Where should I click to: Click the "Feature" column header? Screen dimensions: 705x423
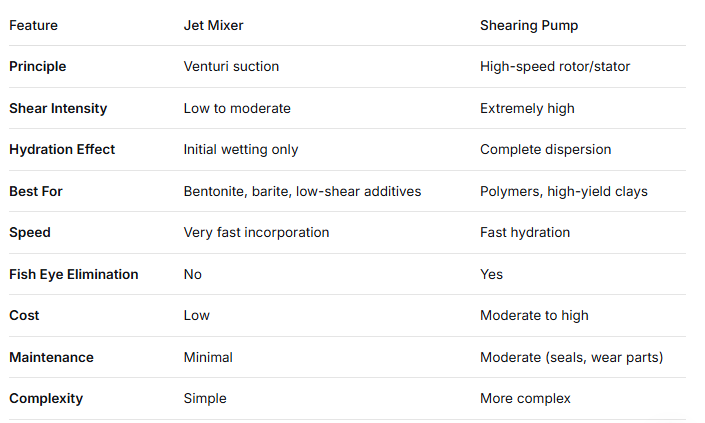[34, 25]
